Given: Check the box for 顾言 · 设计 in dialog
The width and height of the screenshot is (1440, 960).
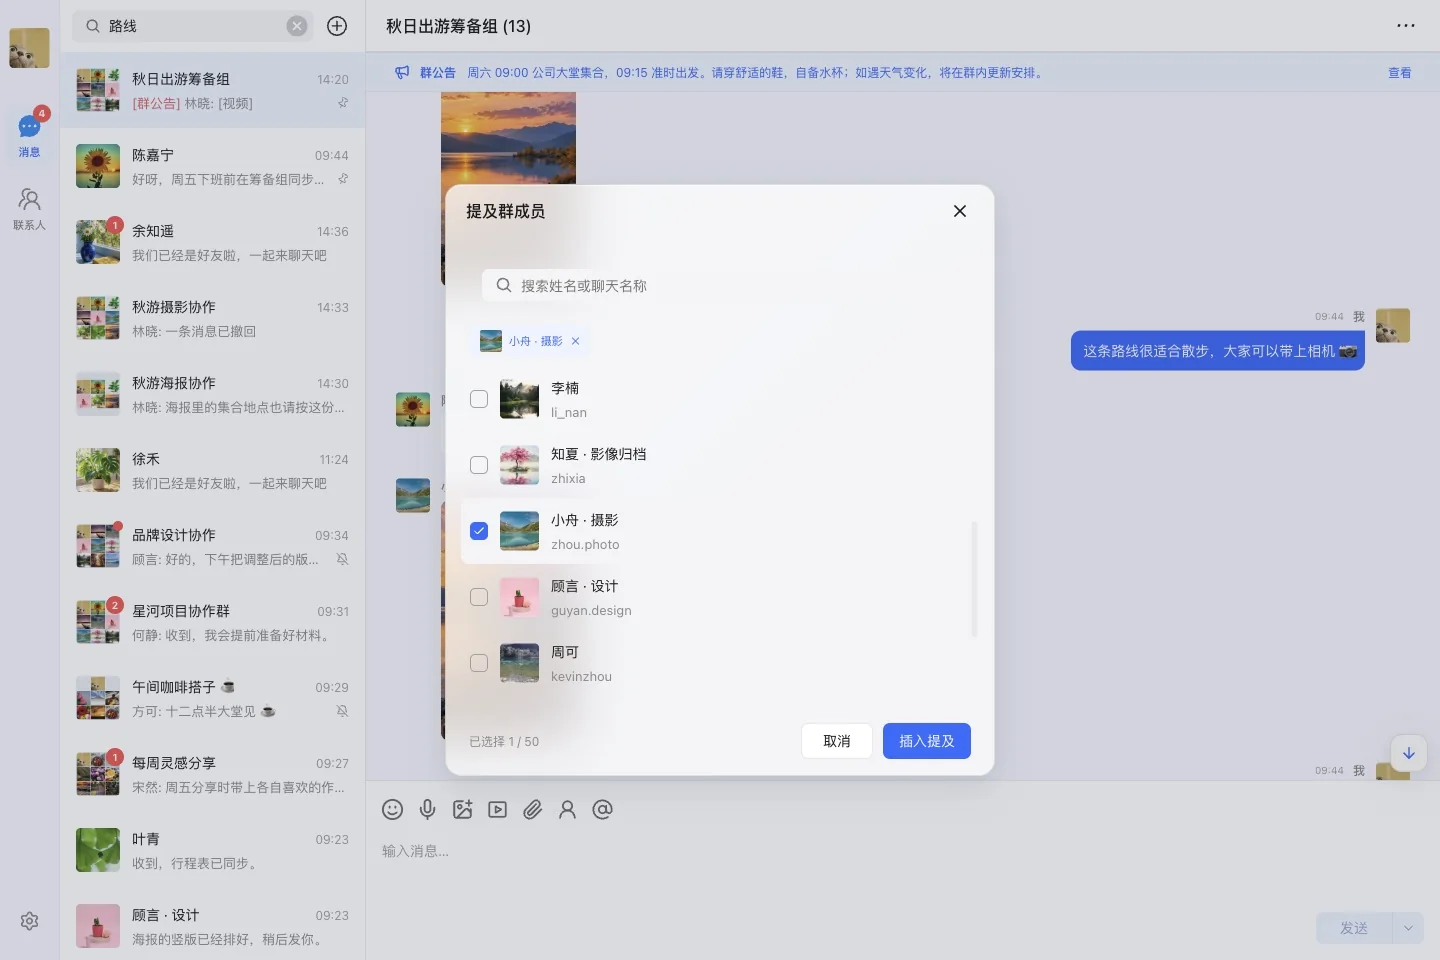Looking at the screenshot, I should point(479,597).
